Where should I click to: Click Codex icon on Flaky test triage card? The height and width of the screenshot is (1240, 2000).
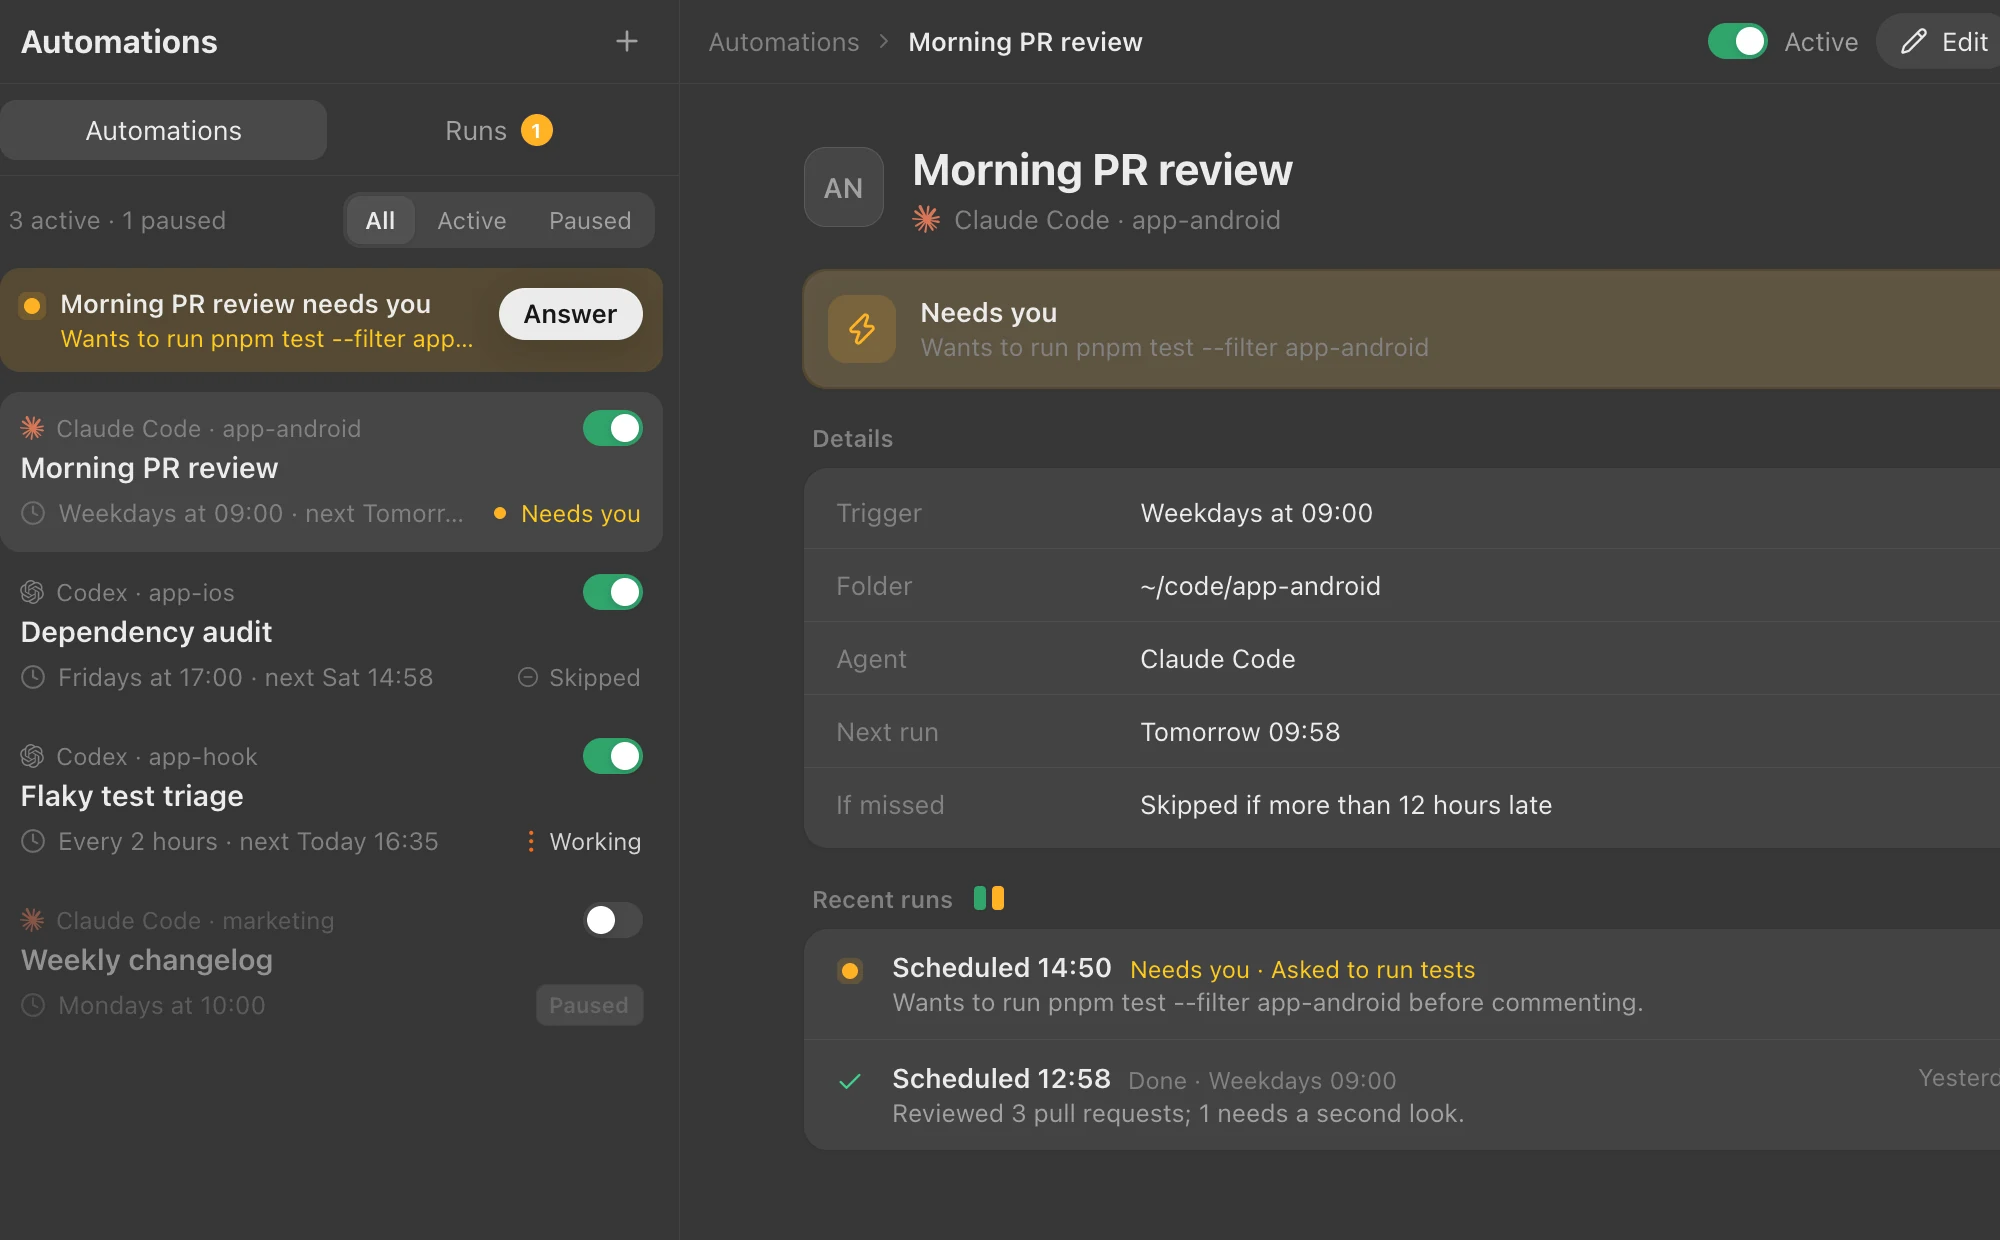click(33, 756)
